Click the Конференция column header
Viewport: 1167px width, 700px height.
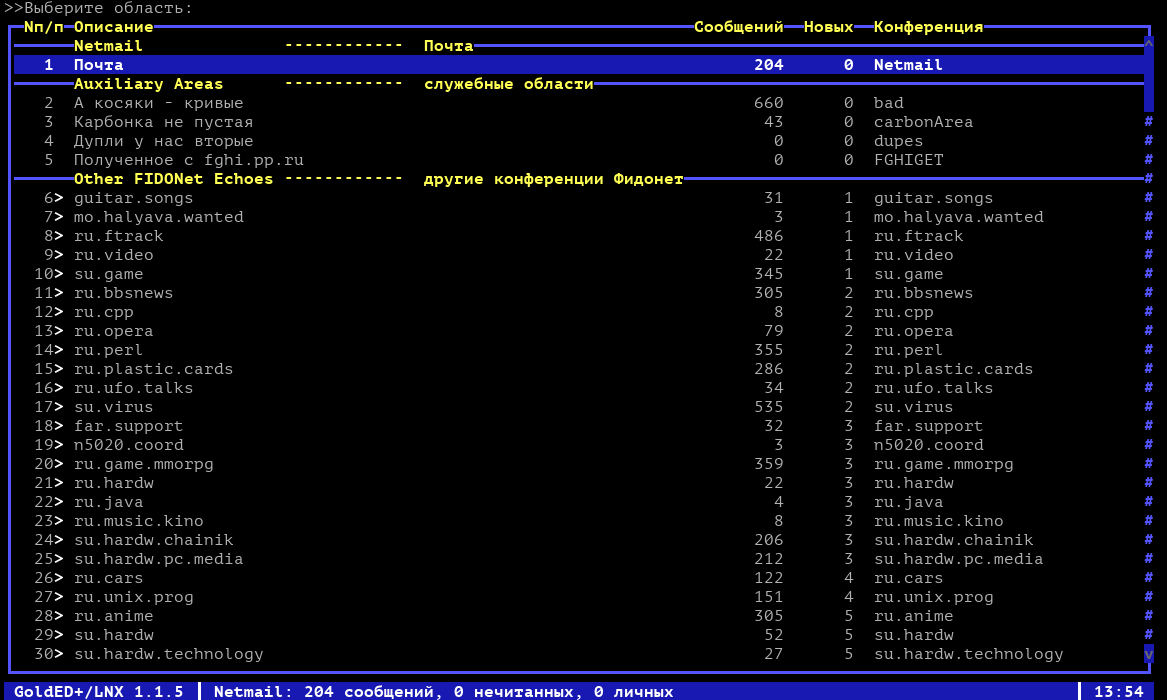click(x=928, y=27)
